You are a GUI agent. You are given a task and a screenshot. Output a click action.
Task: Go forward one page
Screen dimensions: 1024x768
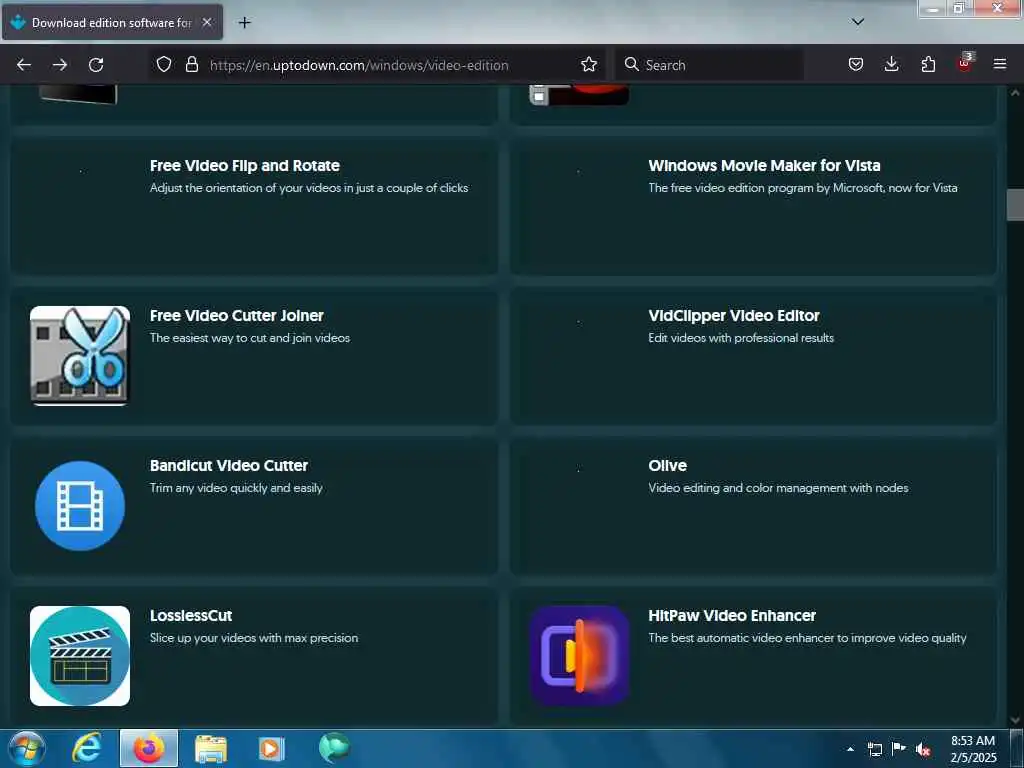pos(60,65)
